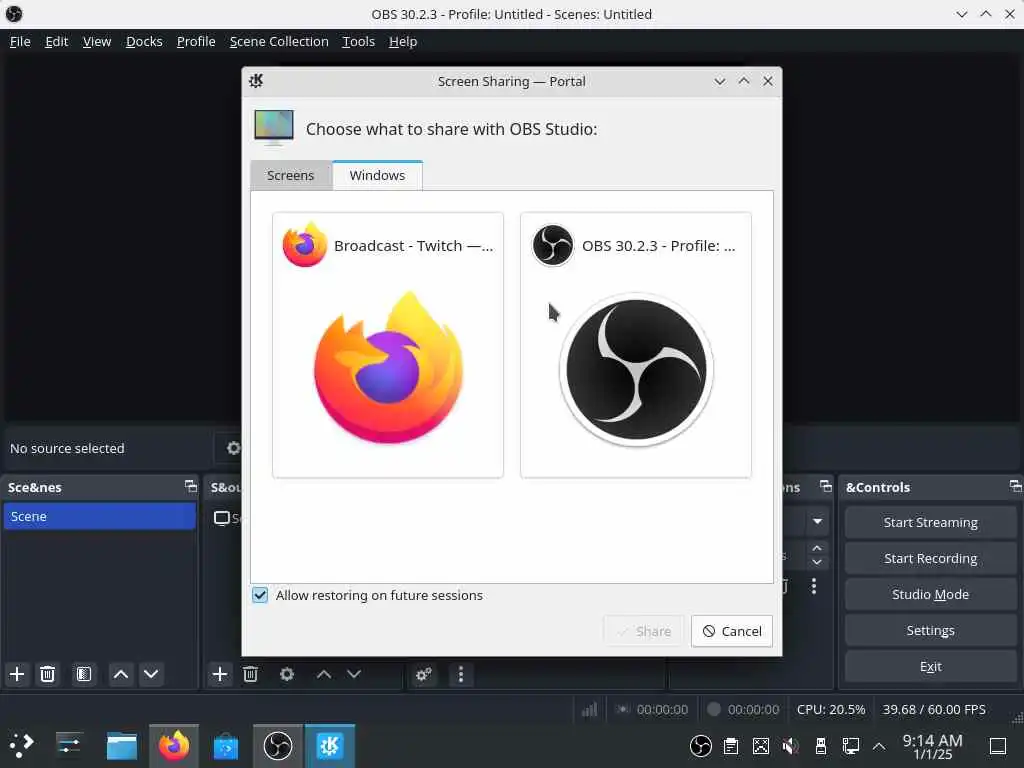This screenshot has height=768, width=1024.
Task: Click the source properties gear beside No source selected
Action: [232, 448]
